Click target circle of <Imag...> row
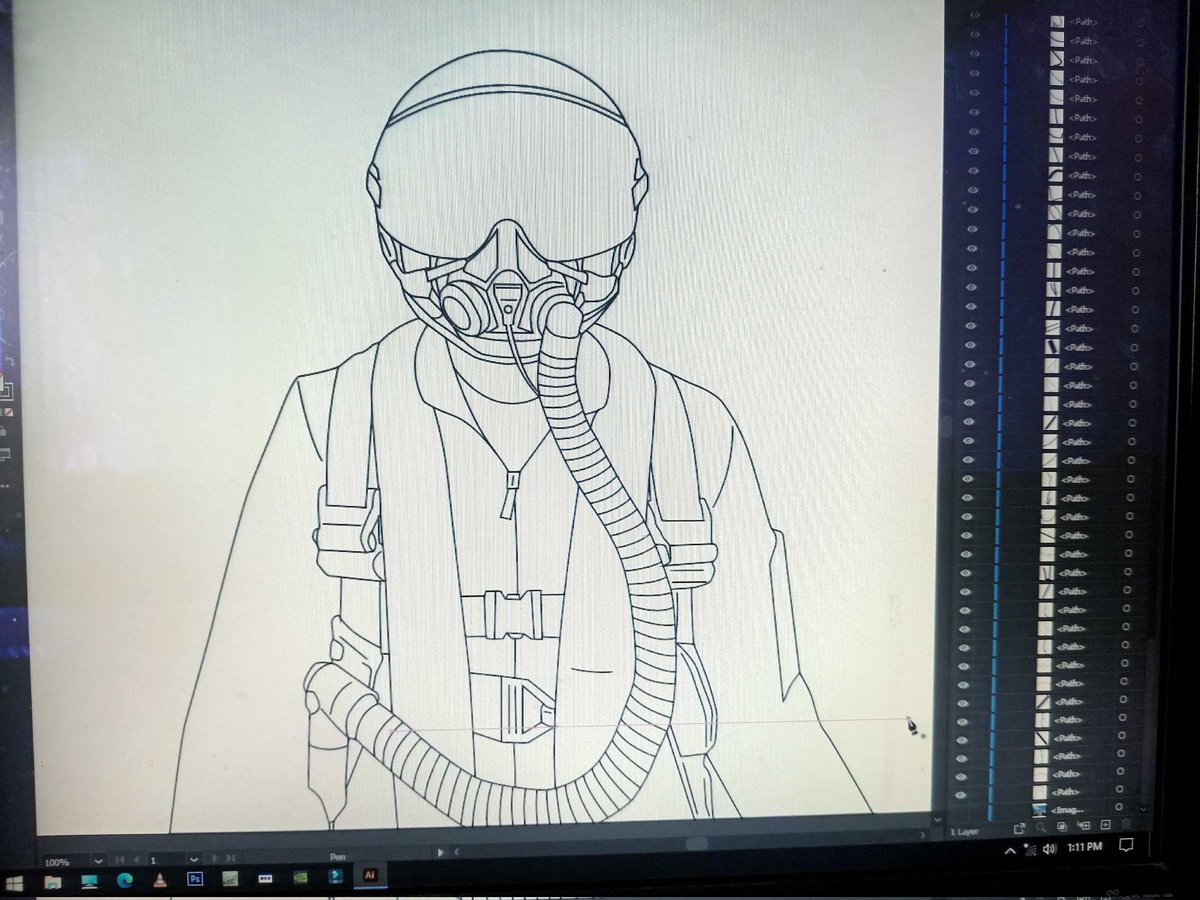 click(1118, 806)
